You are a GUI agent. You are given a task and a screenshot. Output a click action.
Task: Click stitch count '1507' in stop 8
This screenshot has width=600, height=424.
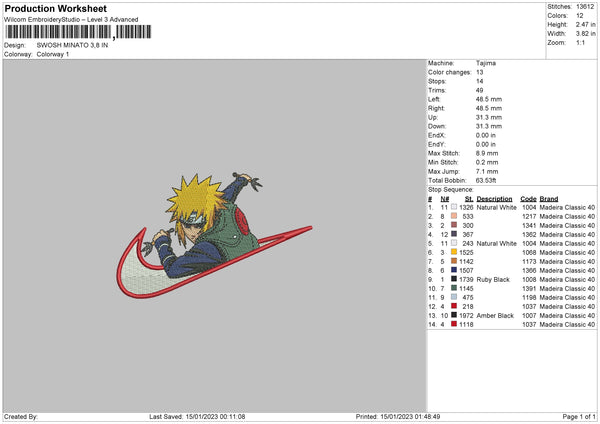466,271
